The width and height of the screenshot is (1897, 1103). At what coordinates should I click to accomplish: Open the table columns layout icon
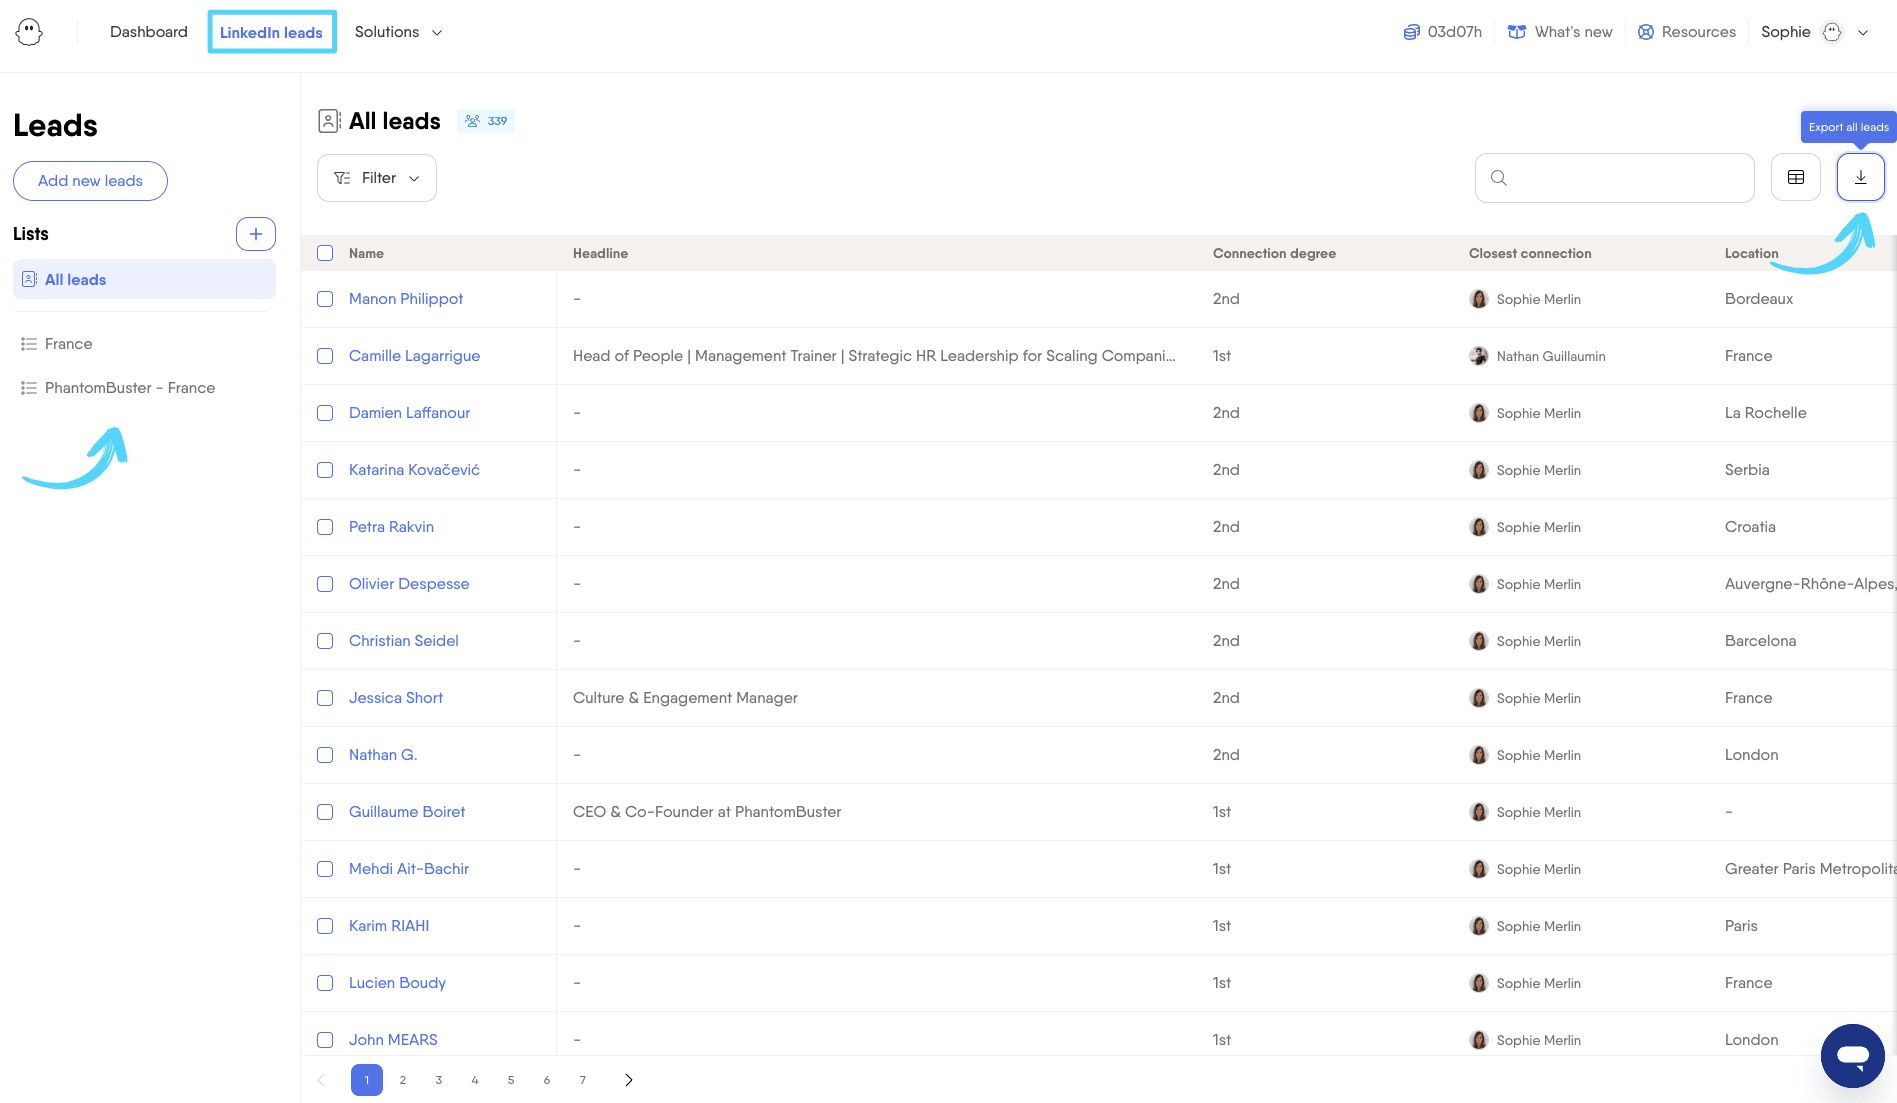coord(1795,177)
